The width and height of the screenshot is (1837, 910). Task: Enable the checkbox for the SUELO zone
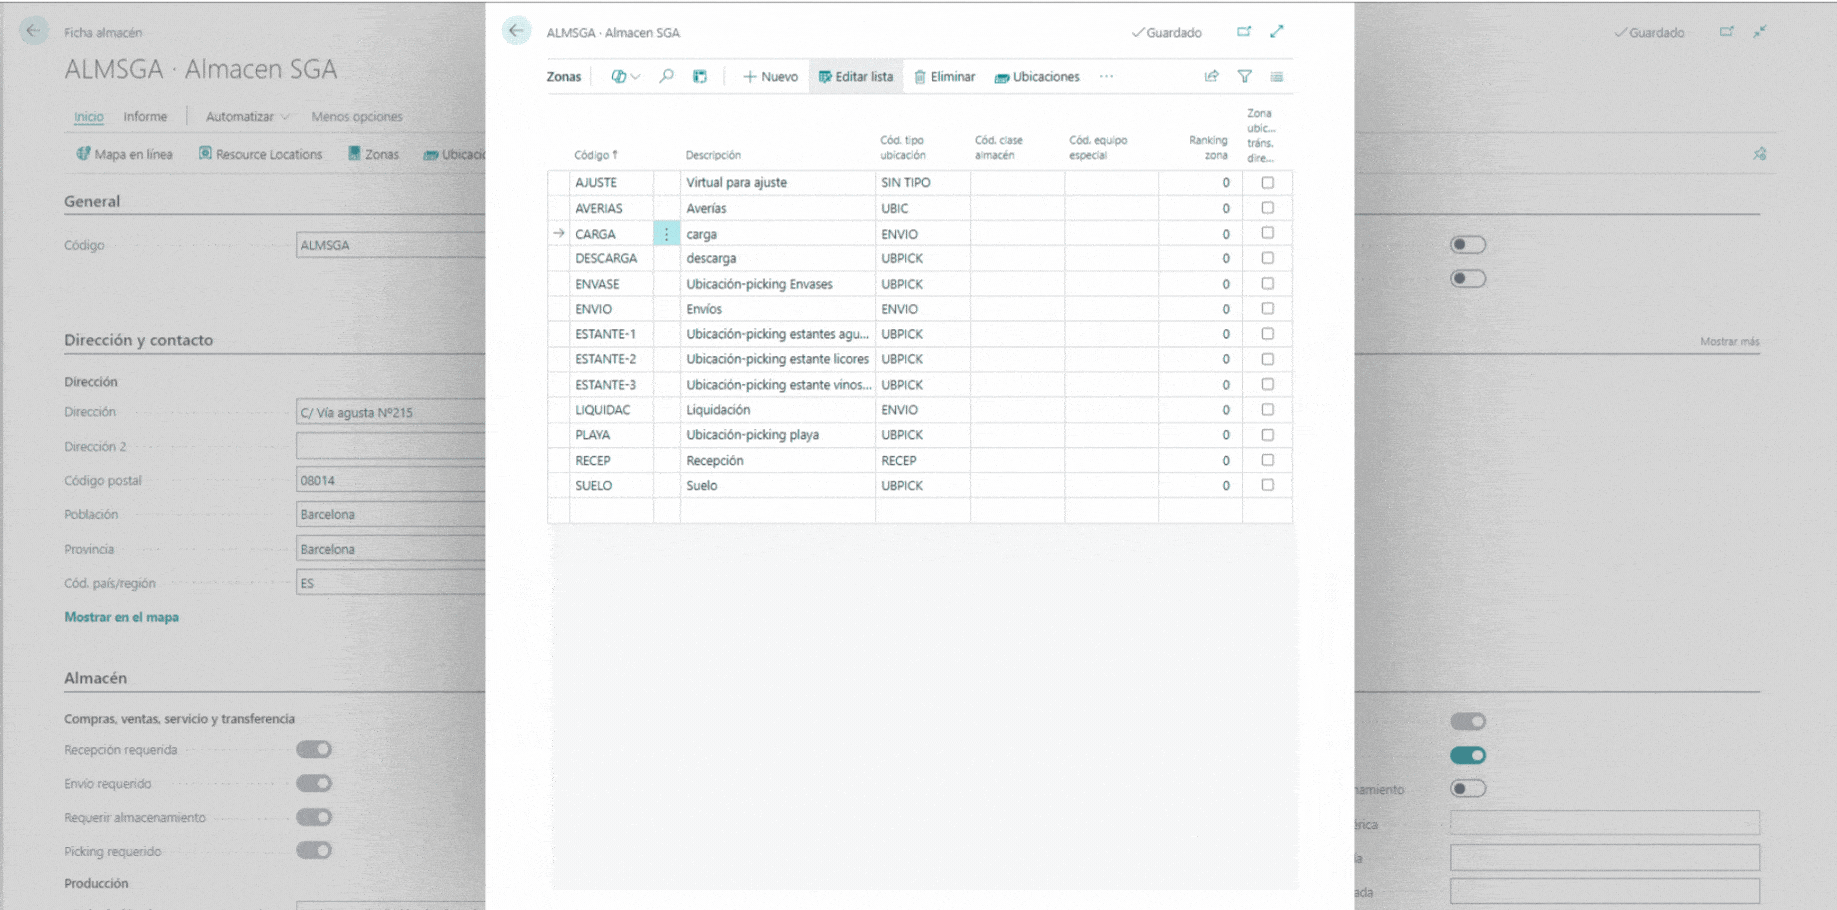(x=1267, y=485)
